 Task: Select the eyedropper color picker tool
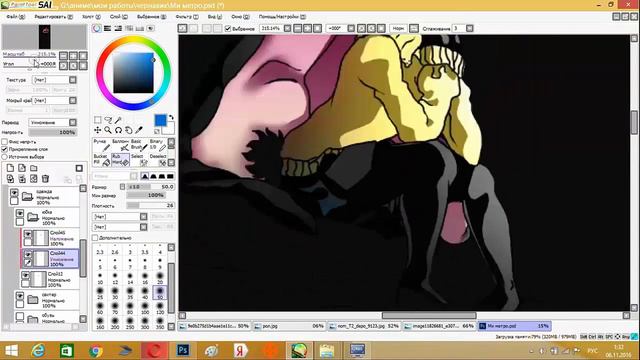coord(139,130)
